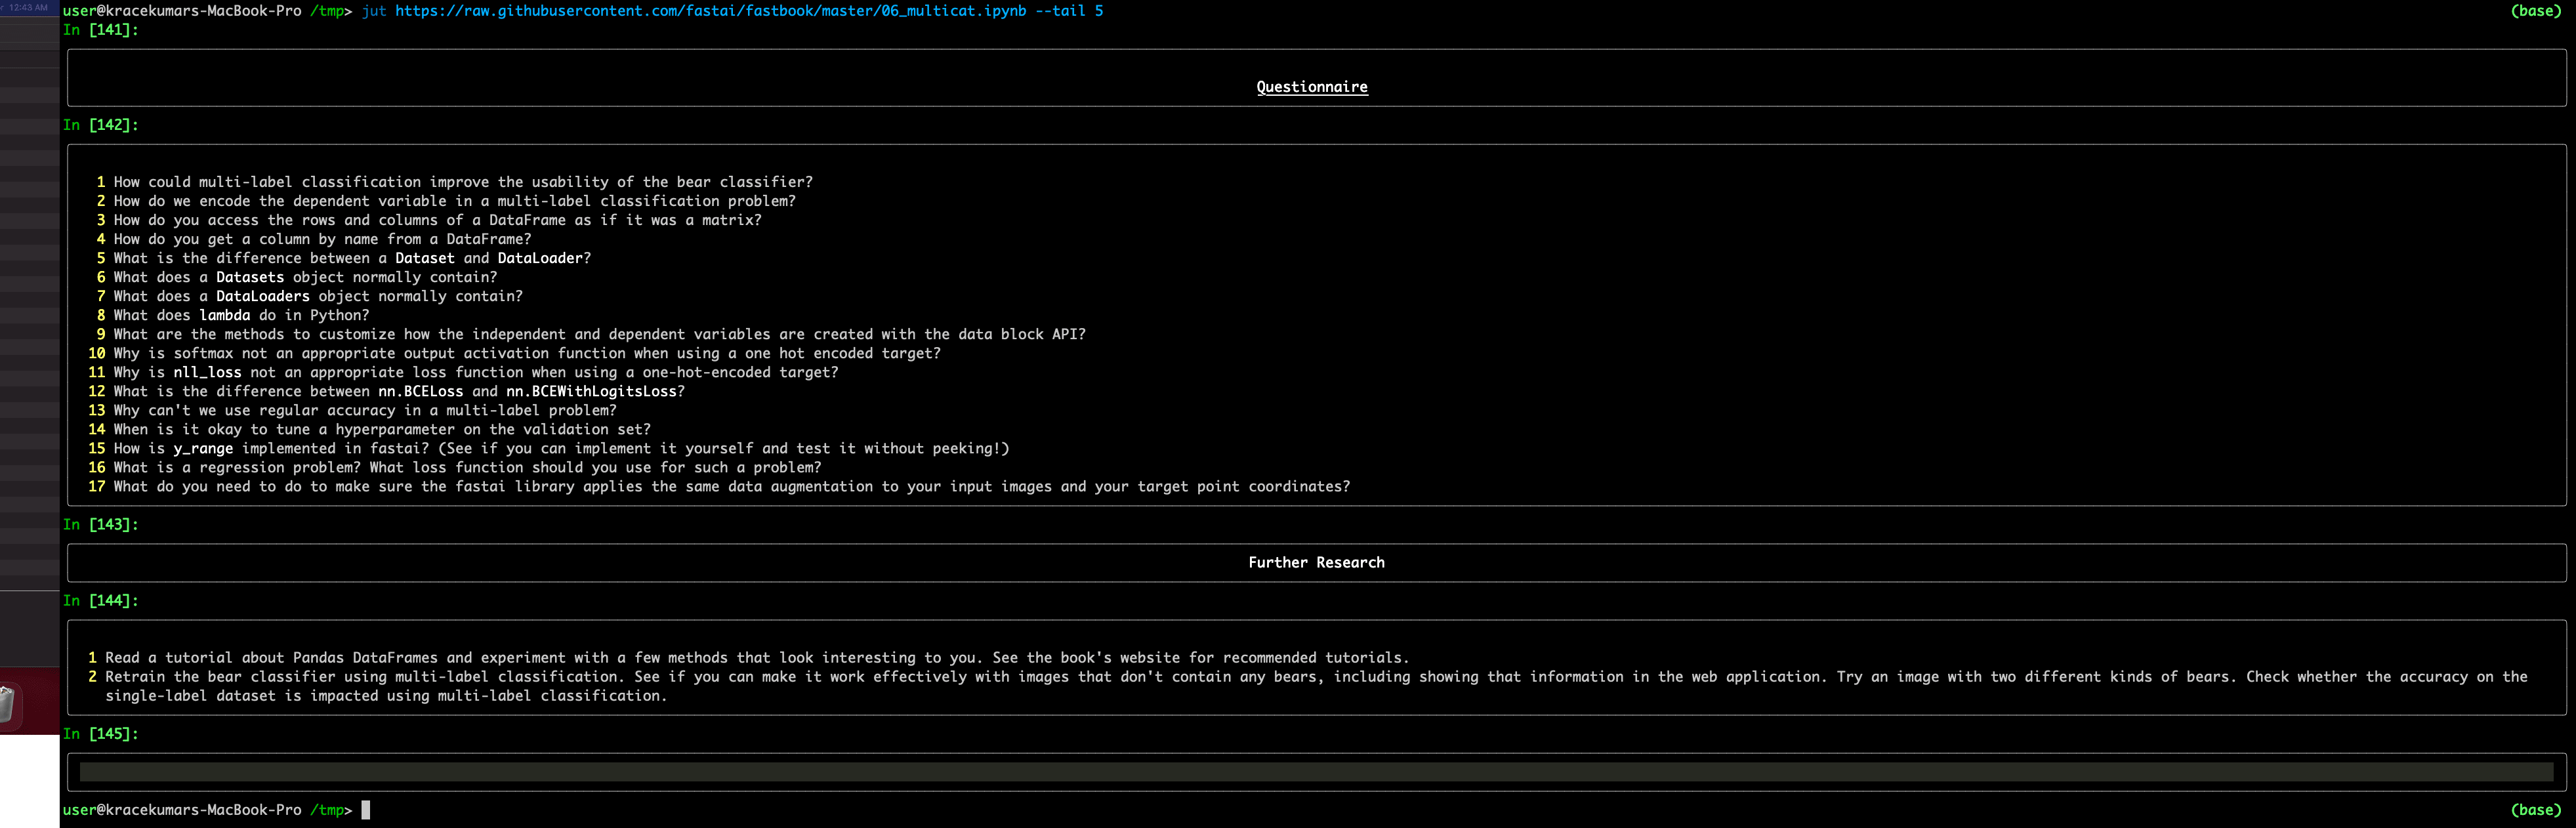Click 'nn.BCEWithLogitsLoss' in question 12
This screenshot has width=2576, height=828.
[591, 391]
